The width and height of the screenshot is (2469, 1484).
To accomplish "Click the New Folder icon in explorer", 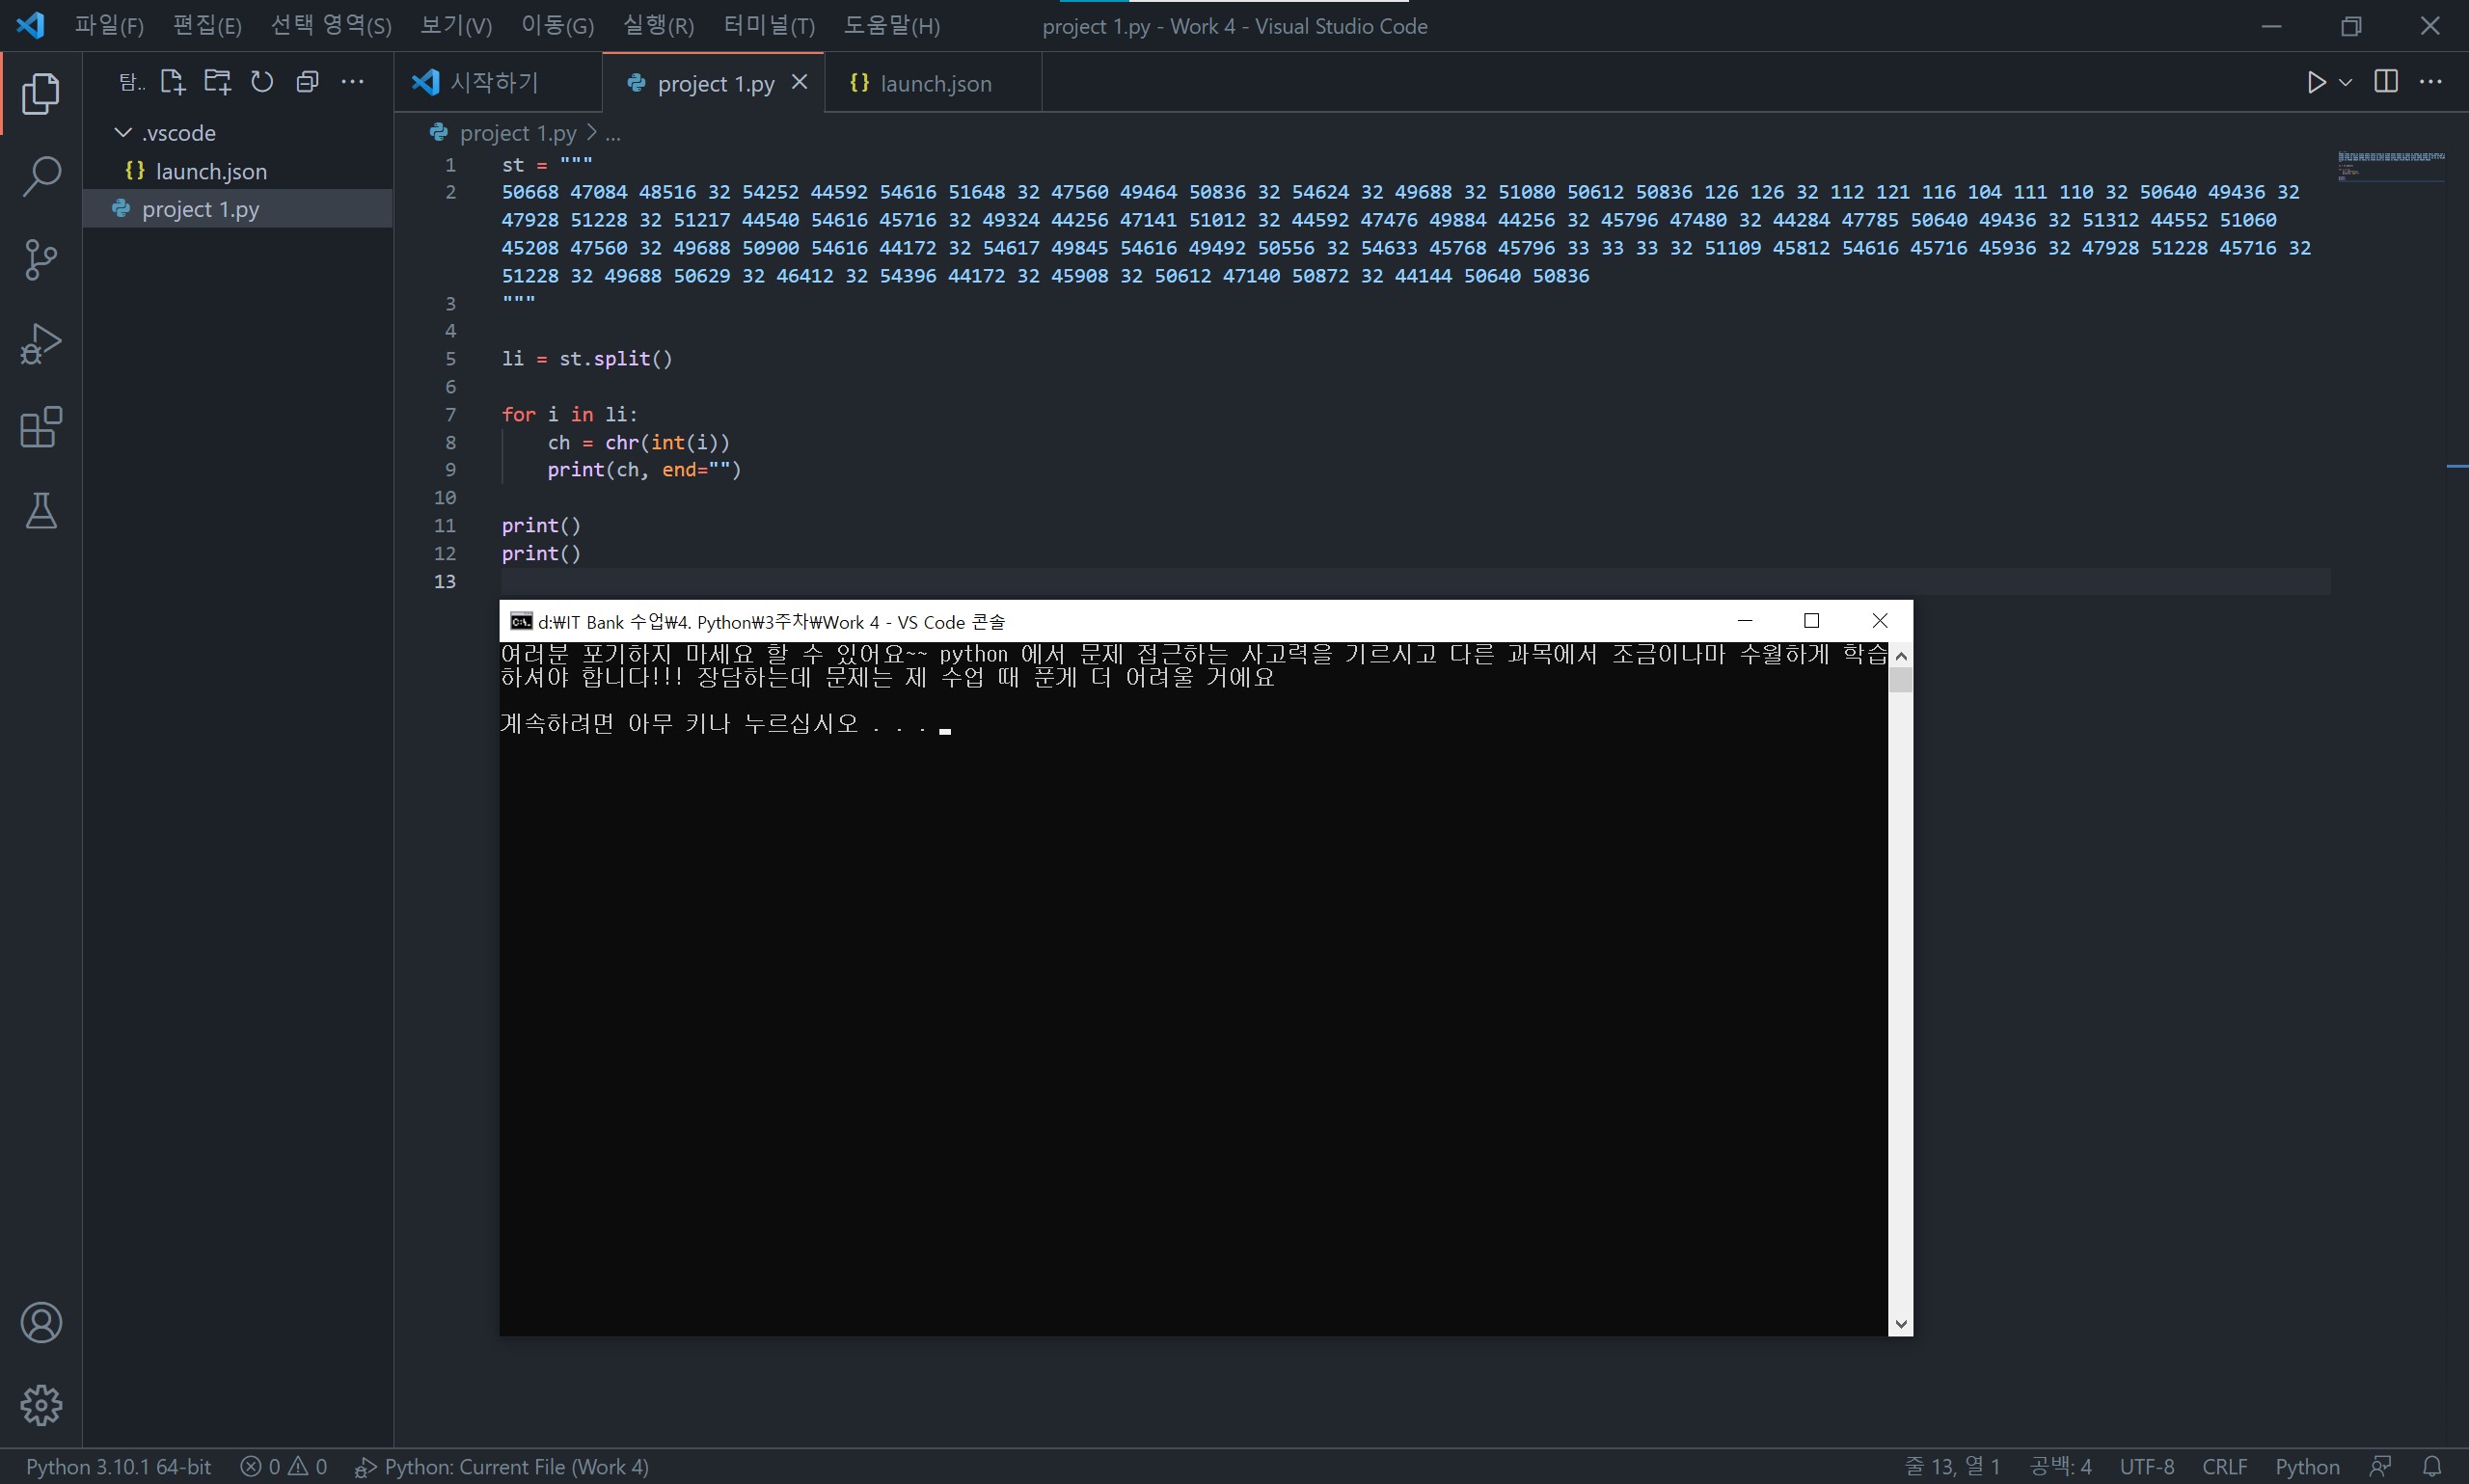I will click(217, 82).
